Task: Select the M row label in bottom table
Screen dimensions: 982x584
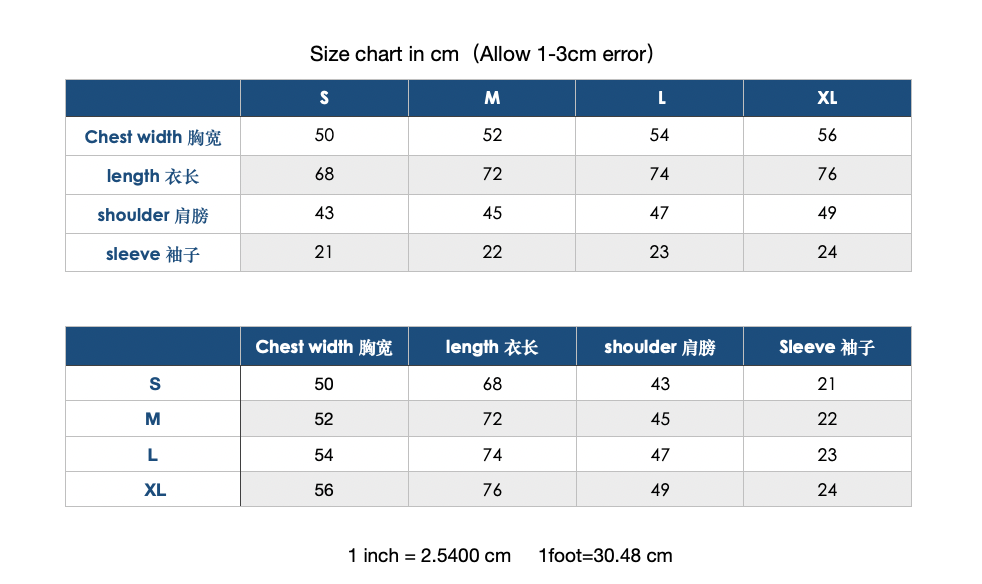Action: click(x=153, y=419)
